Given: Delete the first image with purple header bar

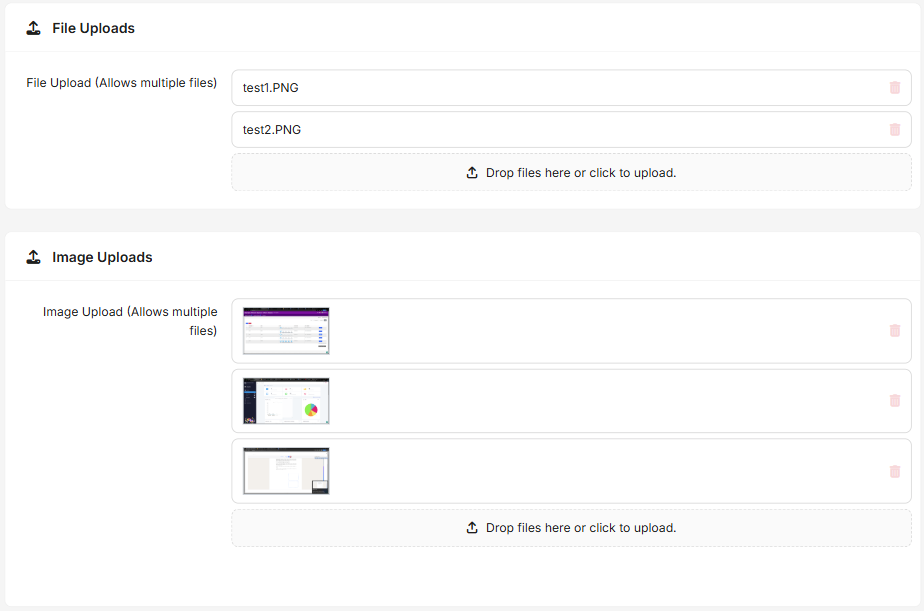Looking at the screenshot, I should pyautogui.click(x=894, y=331).
